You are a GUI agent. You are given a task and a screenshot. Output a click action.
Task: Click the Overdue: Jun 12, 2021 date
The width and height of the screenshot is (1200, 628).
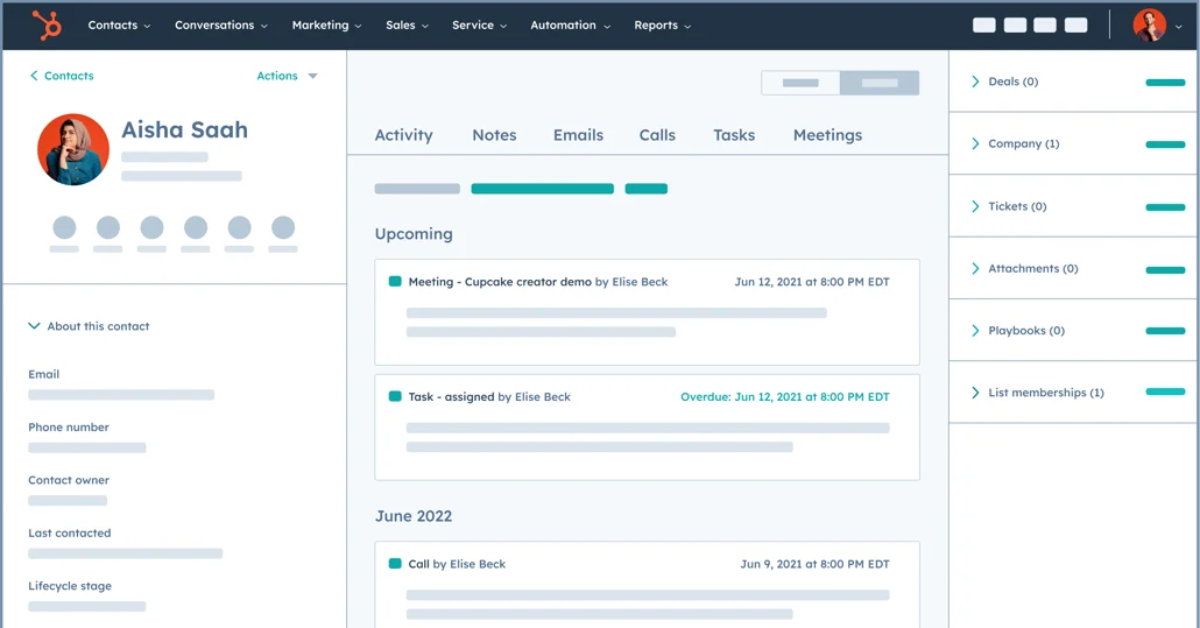tap(785, 397)
